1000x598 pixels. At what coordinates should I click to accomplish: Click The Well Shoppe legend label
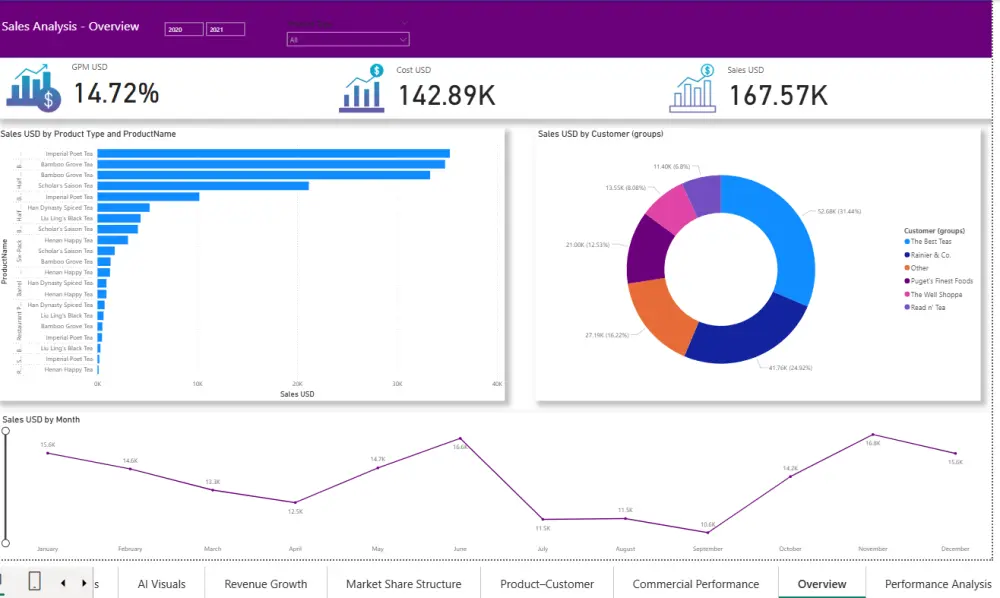click(x=936, y=295)
